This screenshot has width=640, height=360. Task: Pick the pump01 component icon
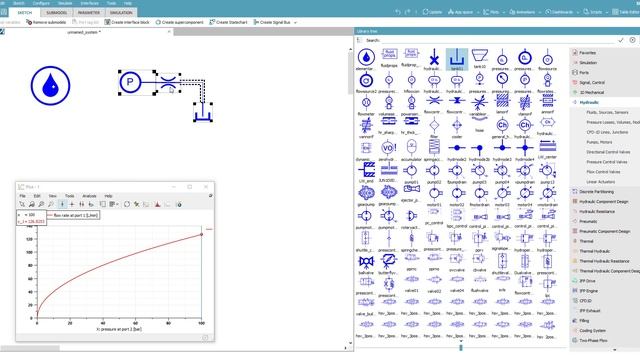[411, 171]
